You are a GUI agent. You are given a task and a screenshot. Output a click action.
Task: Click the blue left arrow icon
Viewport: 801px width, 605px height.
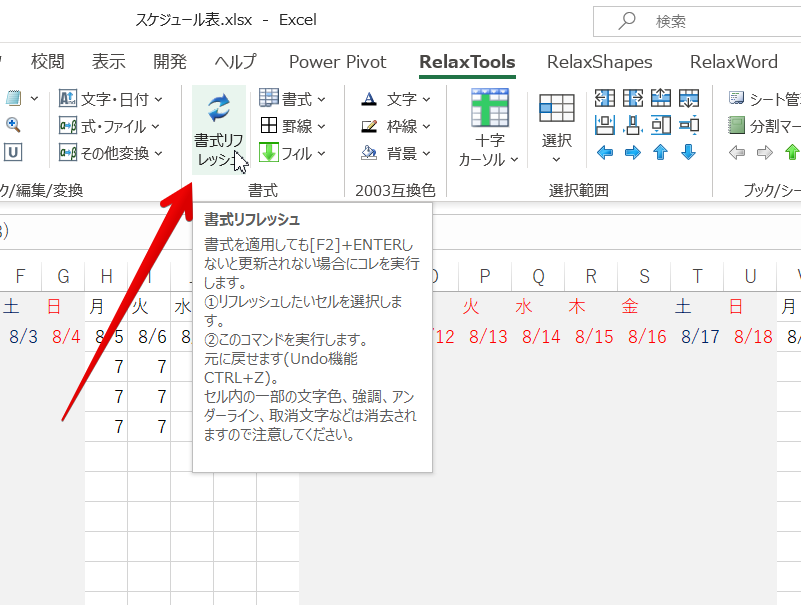605,152
